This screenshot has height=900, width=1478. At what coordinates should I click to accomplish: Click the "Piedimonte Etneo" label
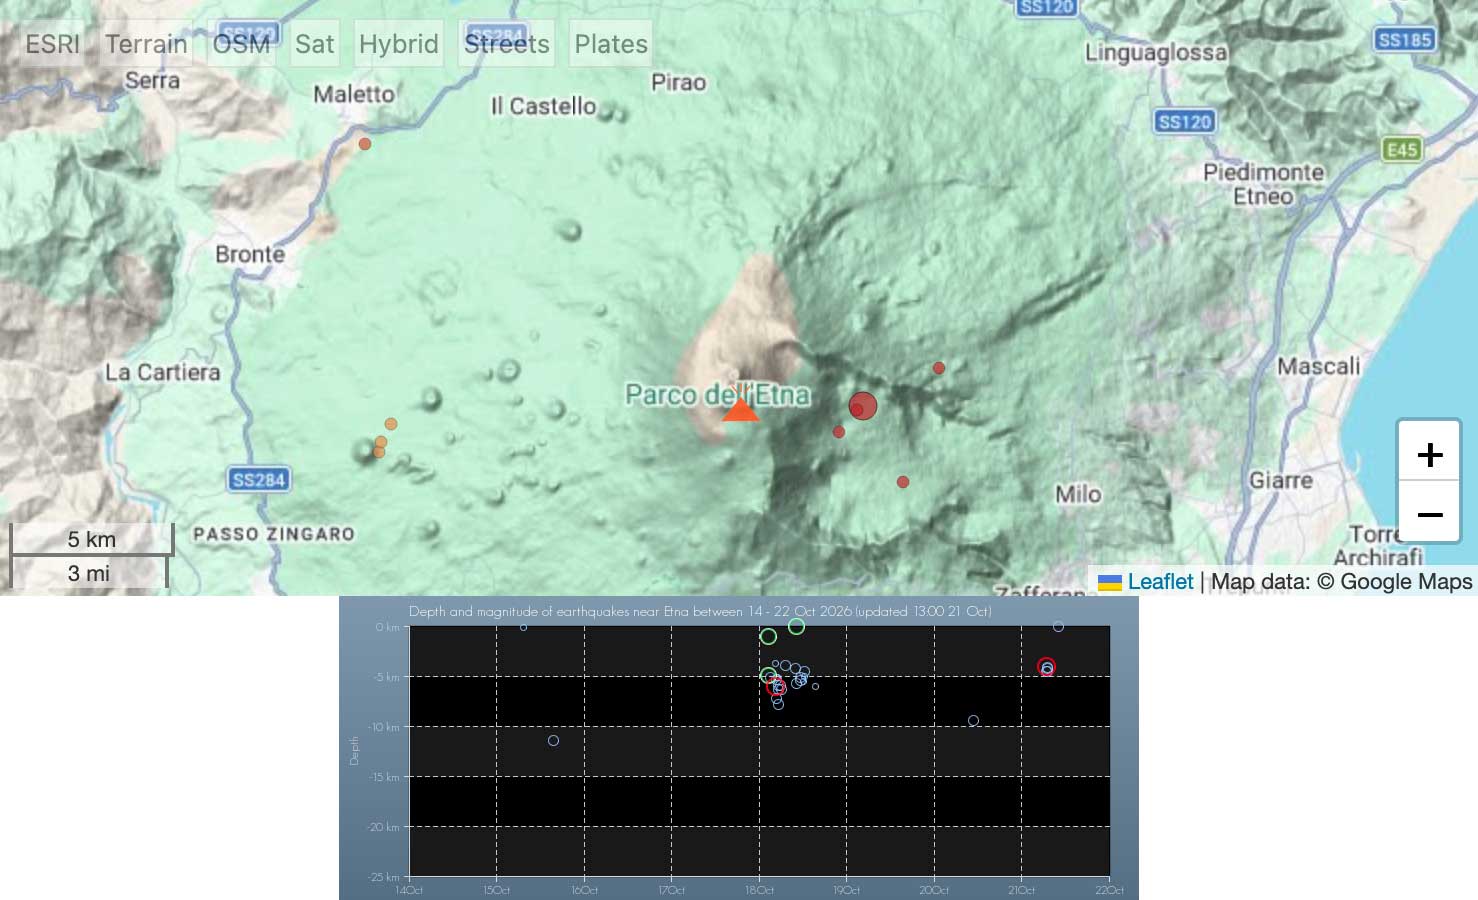click(1263, 184)
